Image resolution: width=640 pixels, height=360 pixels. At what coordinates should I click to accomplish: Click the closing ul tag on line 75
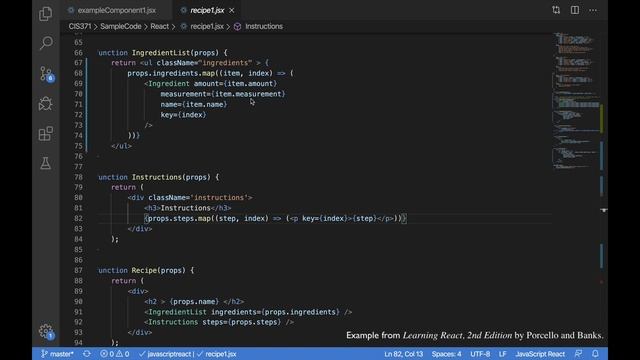121,146
